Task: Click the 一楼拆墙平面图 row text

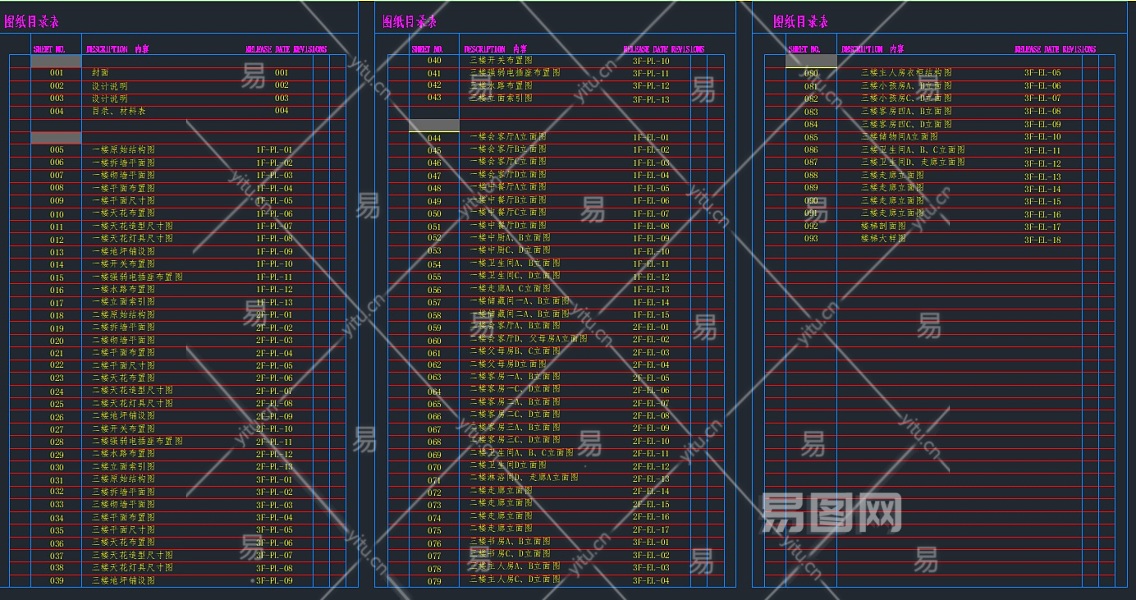Action: 123,162
